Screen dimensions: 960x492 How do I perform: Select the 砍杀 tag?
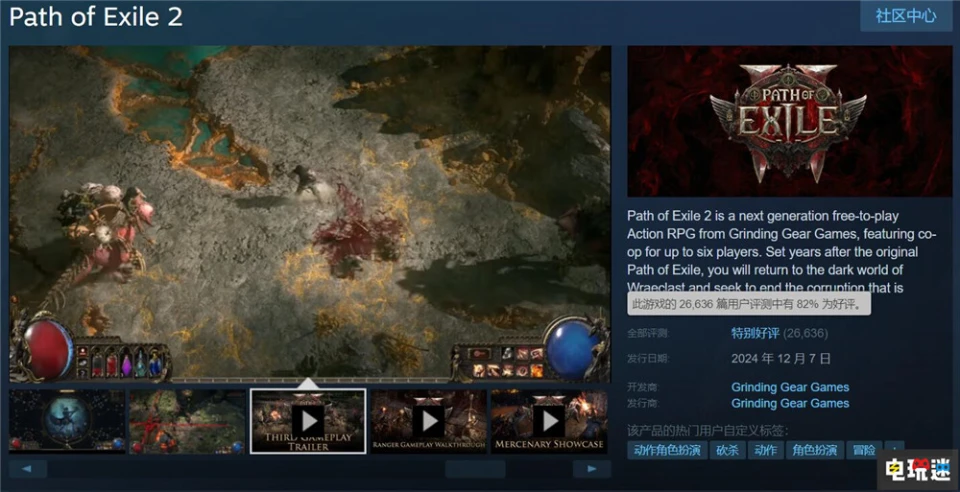click(x=727, y=451)
